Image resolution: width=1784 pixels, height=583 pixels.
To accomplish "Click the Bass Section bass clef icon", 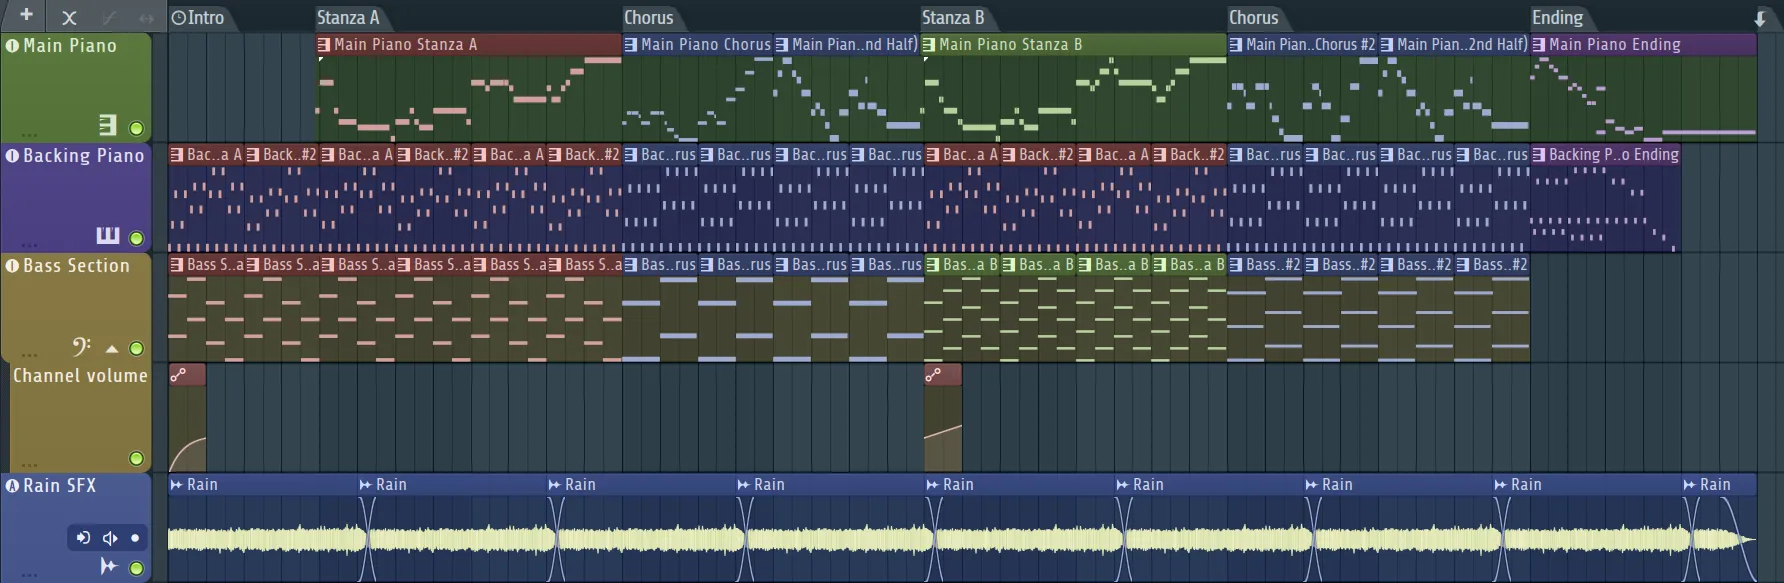I will 81,346.
